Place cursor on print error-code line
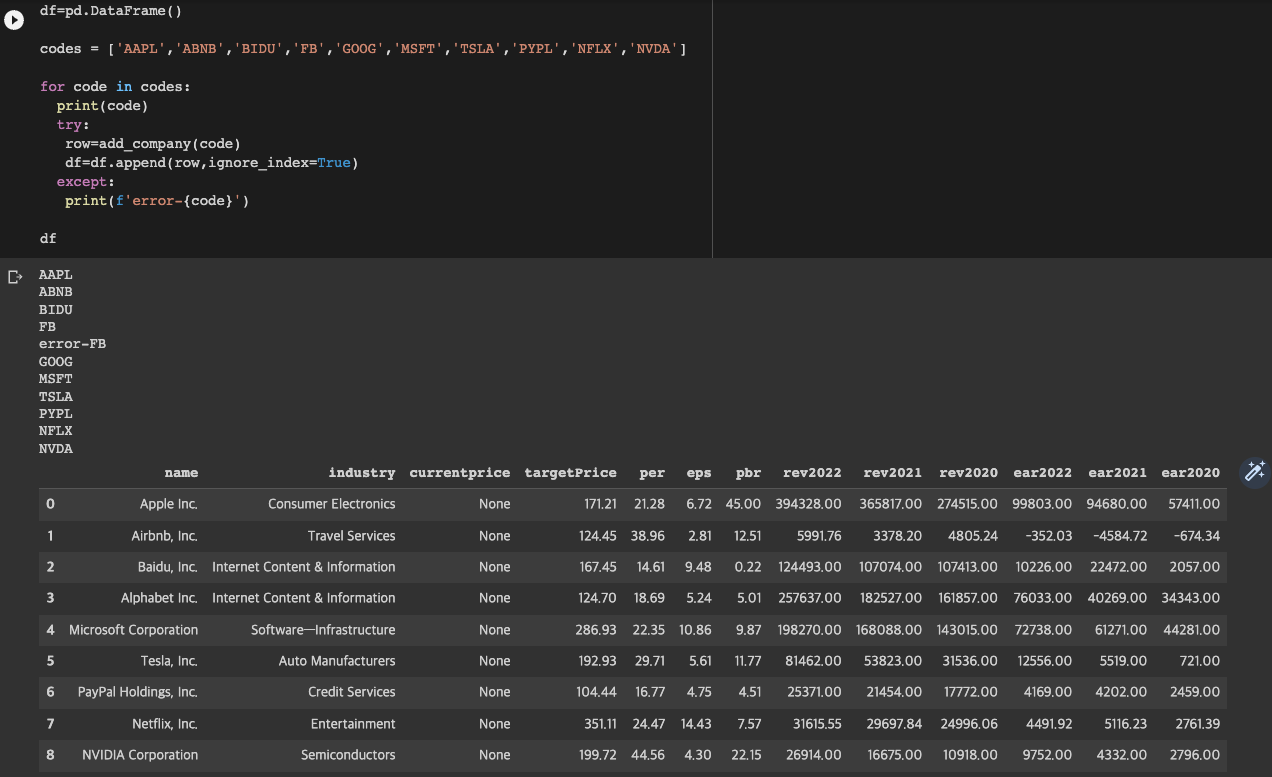The image size is (1272, 777). [157, 201]
